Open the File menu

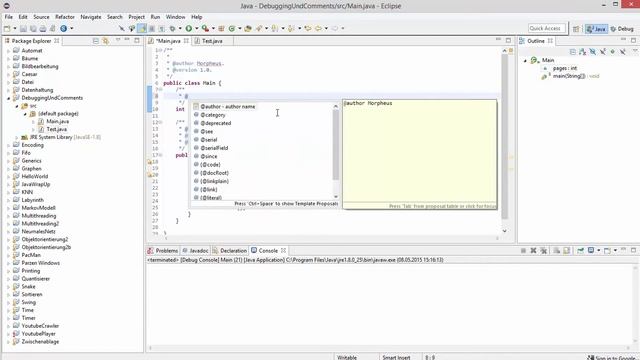[9, 17]
